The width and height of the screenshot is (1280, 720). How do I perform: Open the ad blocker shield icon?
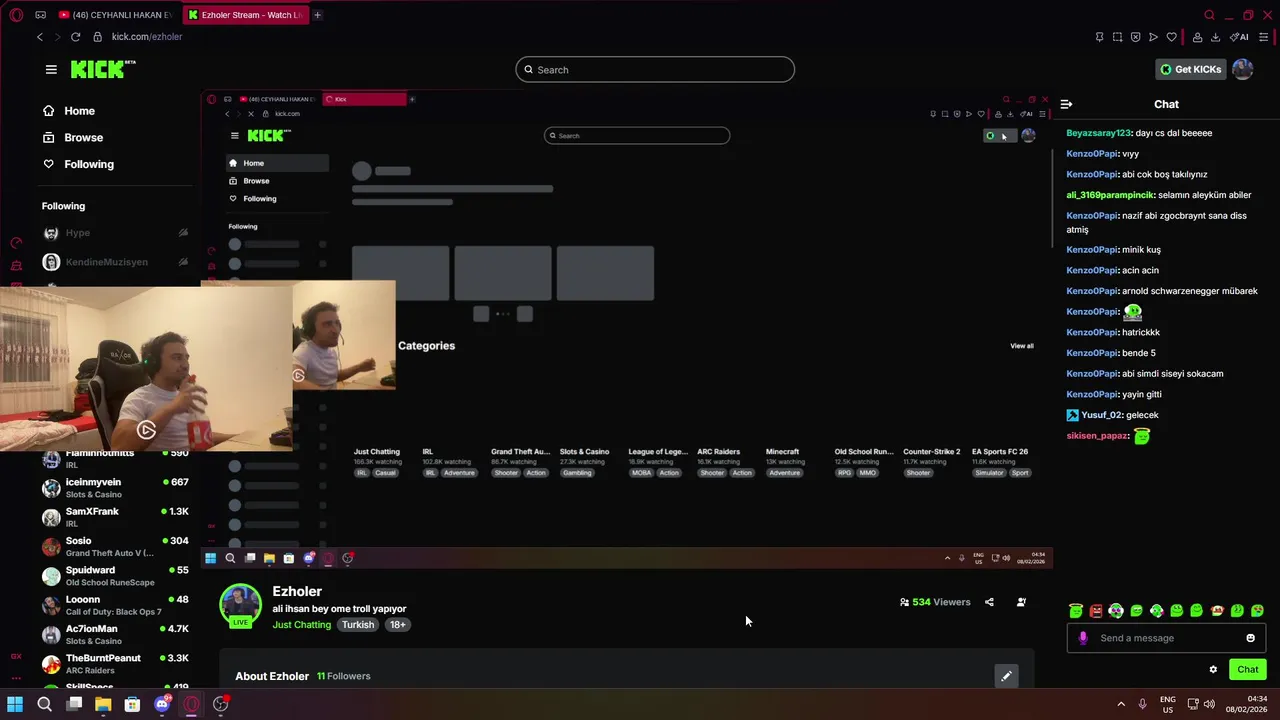point(1135,37)
